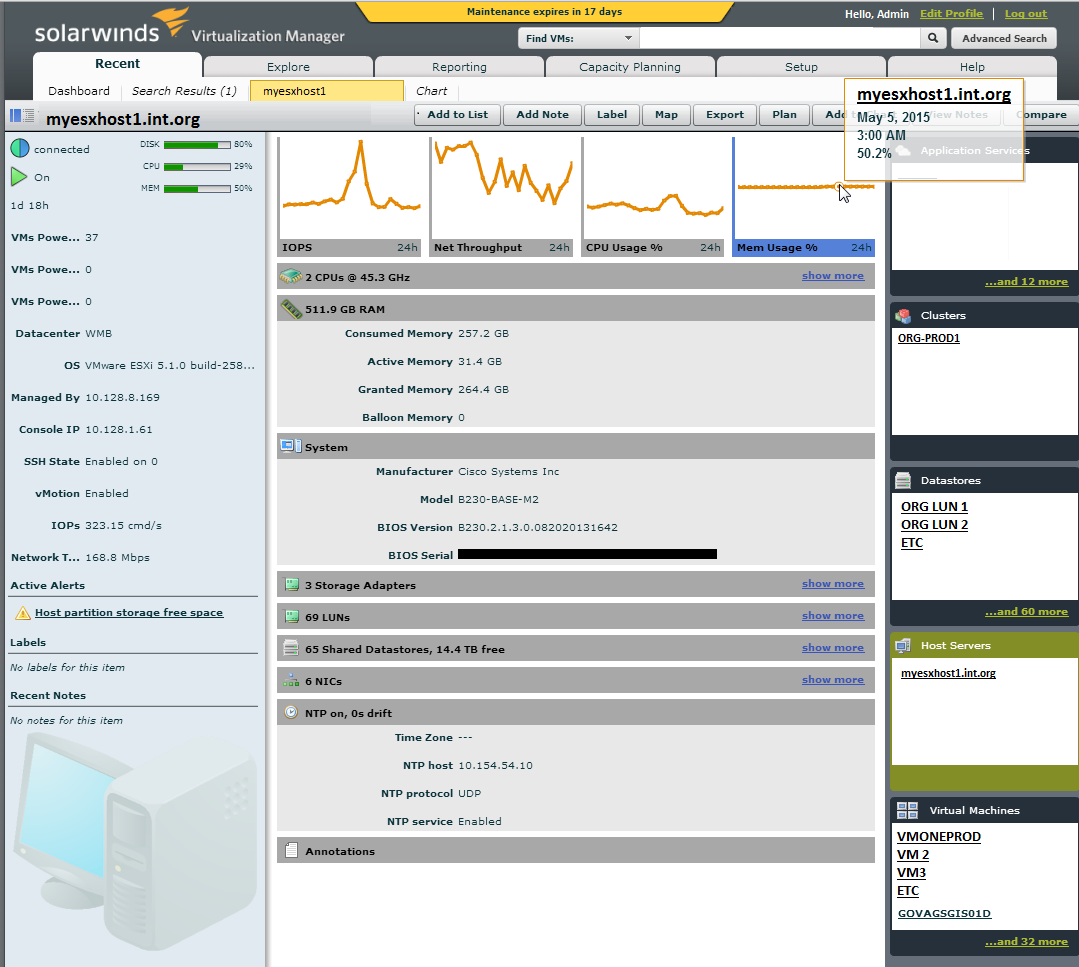This screenshot has width=1079, height=967.
Task: Open the GOVAGSGIS01D virtual machine link
Action: [x=944, y=913]
